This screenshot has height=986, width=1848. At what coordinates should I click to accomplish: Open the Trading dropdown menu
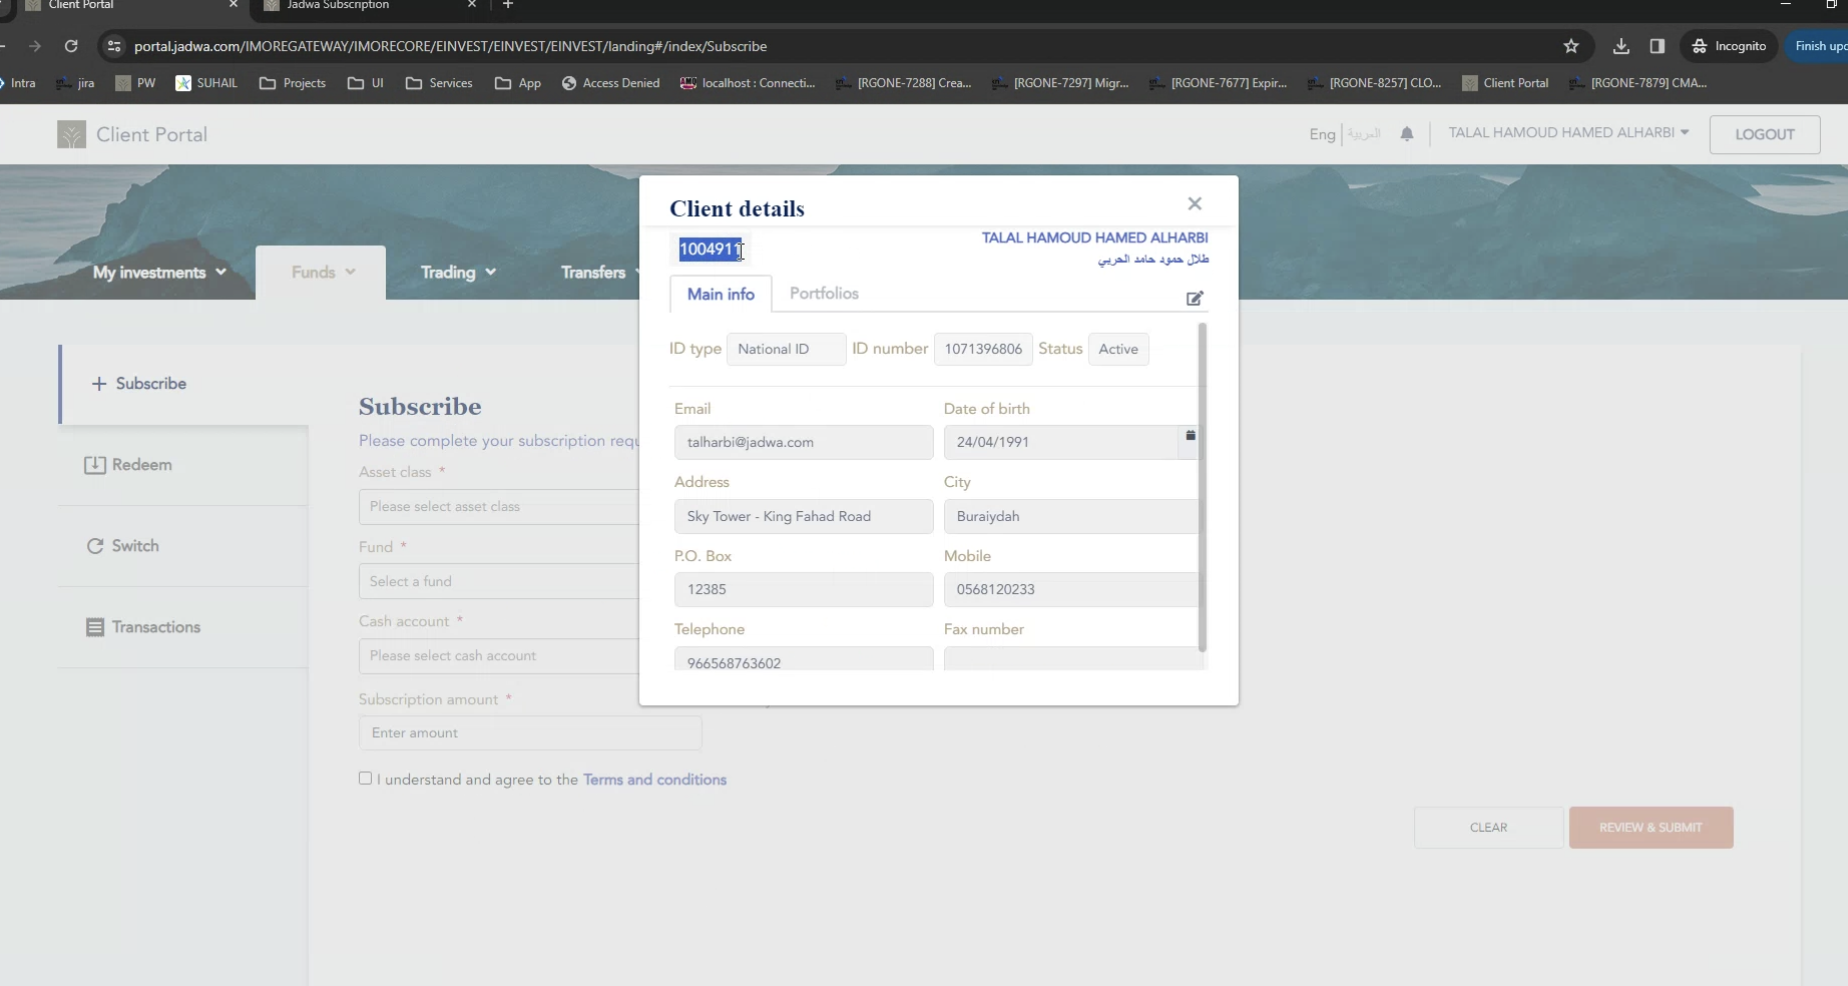point(457,272)
